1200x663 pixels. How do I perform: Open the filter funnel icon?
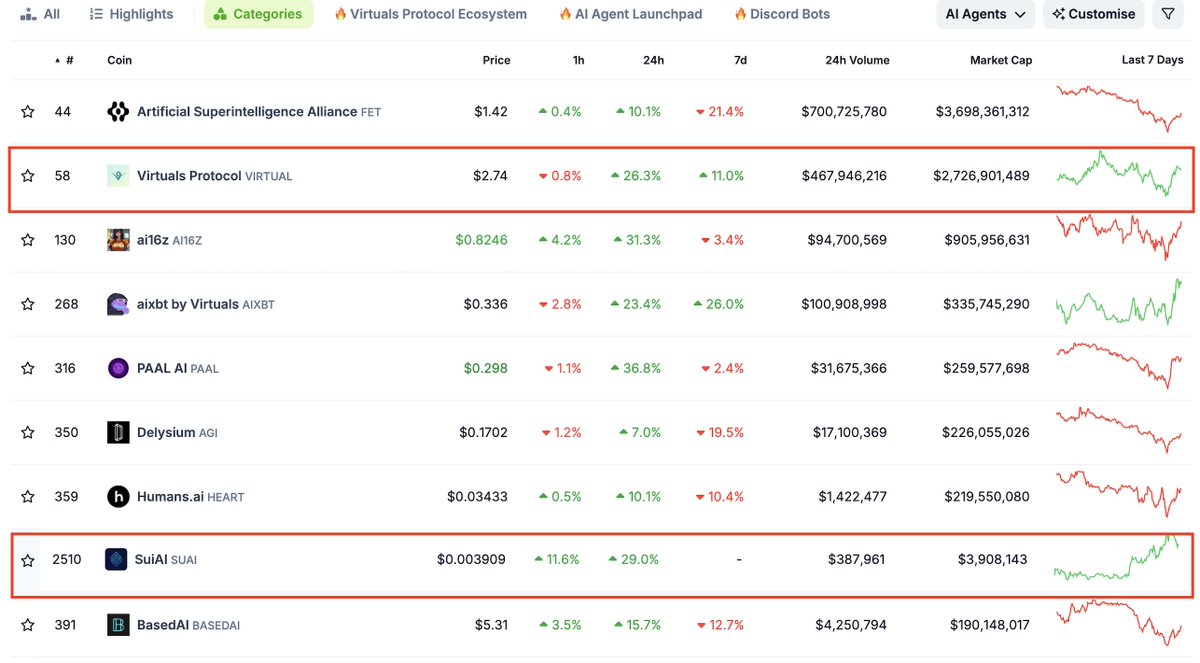click(1167, 14)
